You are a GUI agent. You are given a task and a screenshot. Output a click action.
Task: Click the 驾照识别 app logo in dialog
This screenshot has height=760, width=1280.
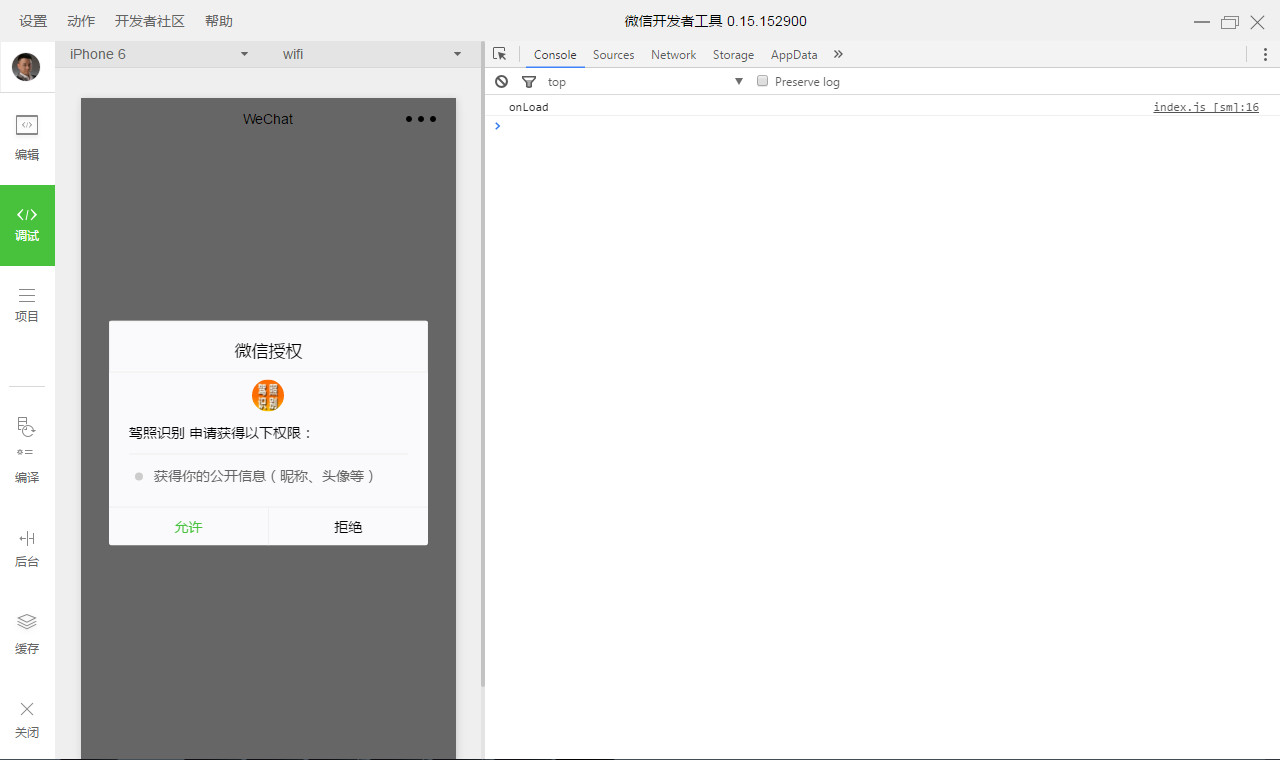pyautogui.click(x=268, y=395)
